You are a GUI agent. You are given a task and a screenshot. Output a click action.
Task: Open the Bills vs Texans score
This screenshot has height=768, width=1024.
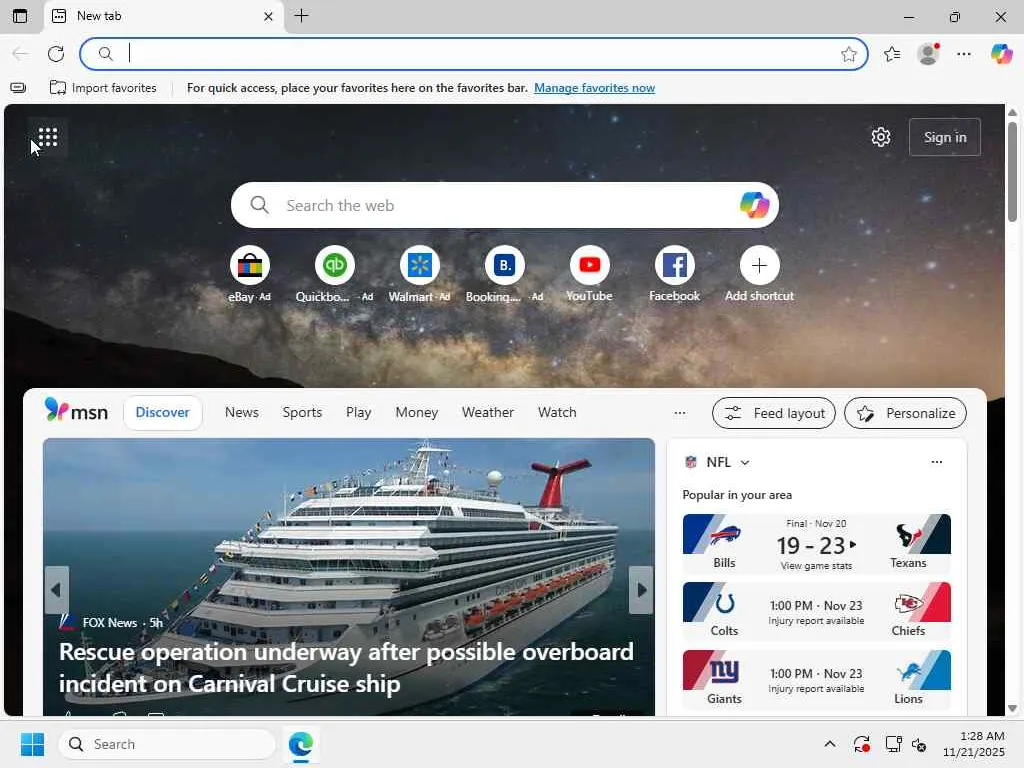click(816, 545)
